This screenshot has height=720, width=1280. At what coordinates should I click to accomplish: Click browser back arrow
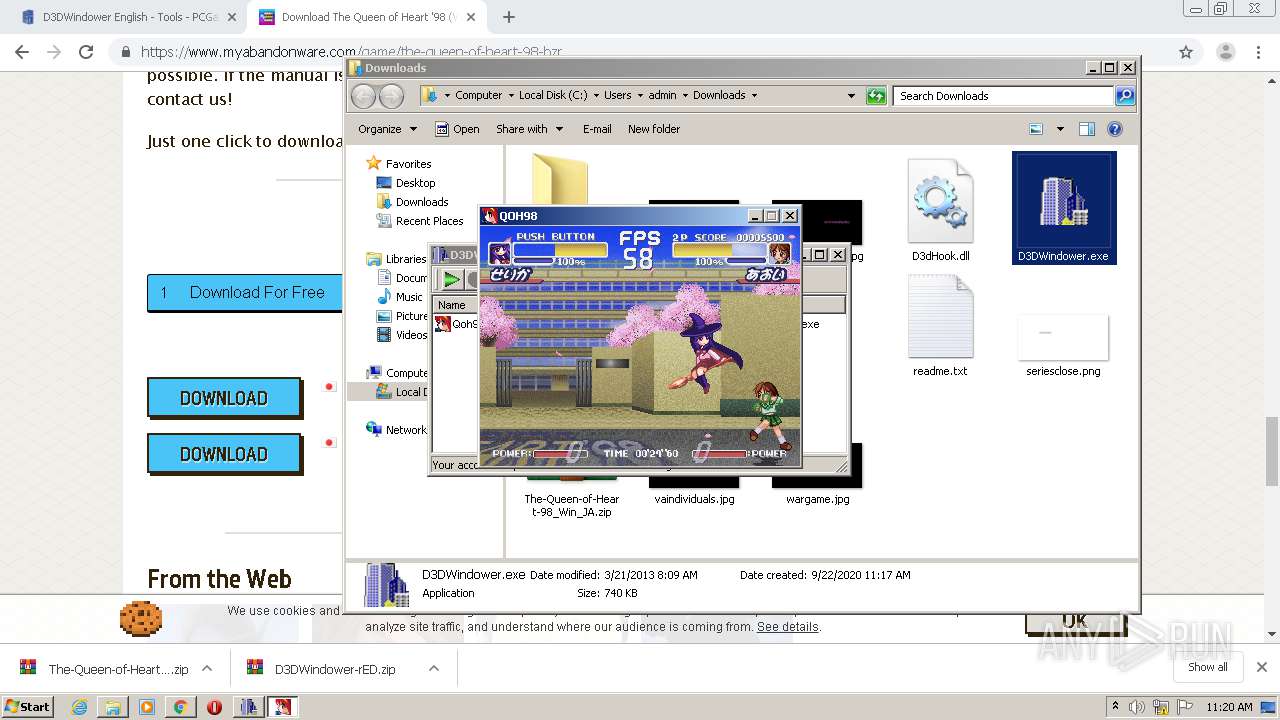[22, 52]
